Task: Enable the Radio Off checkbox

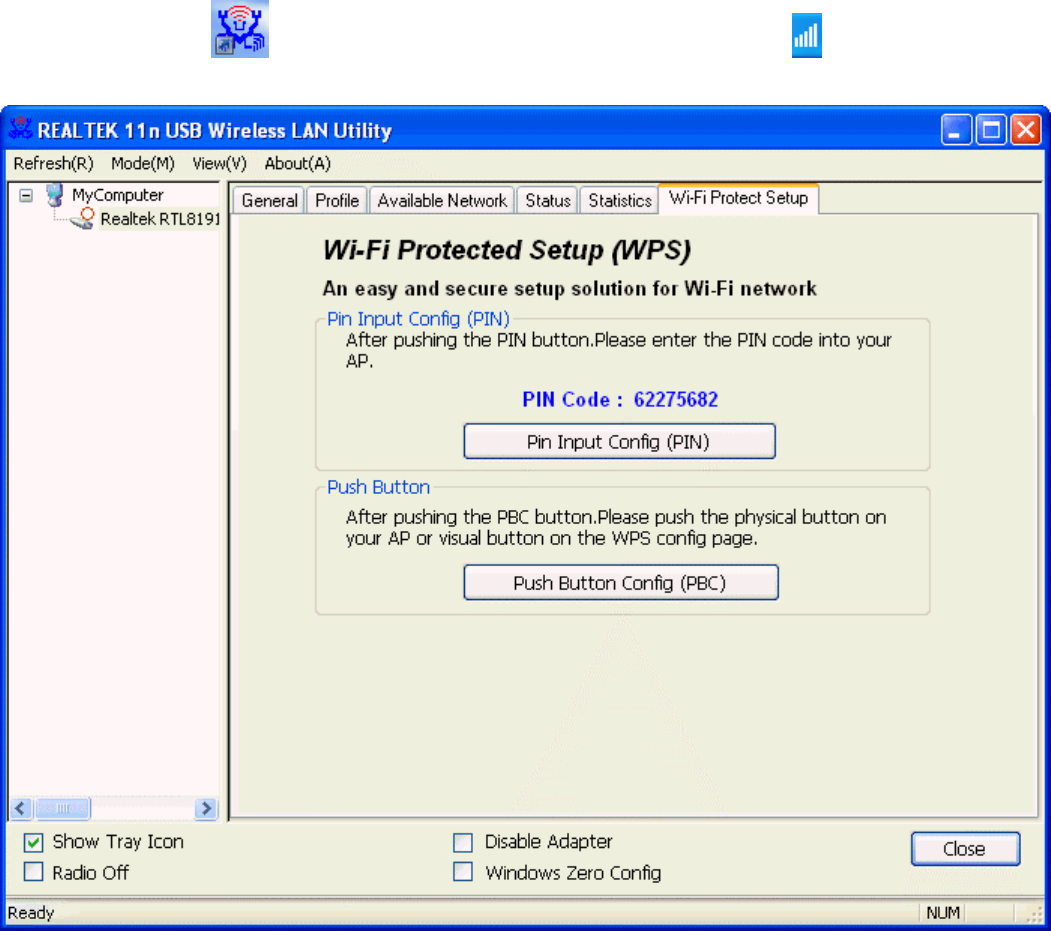Action: point(34,872)
